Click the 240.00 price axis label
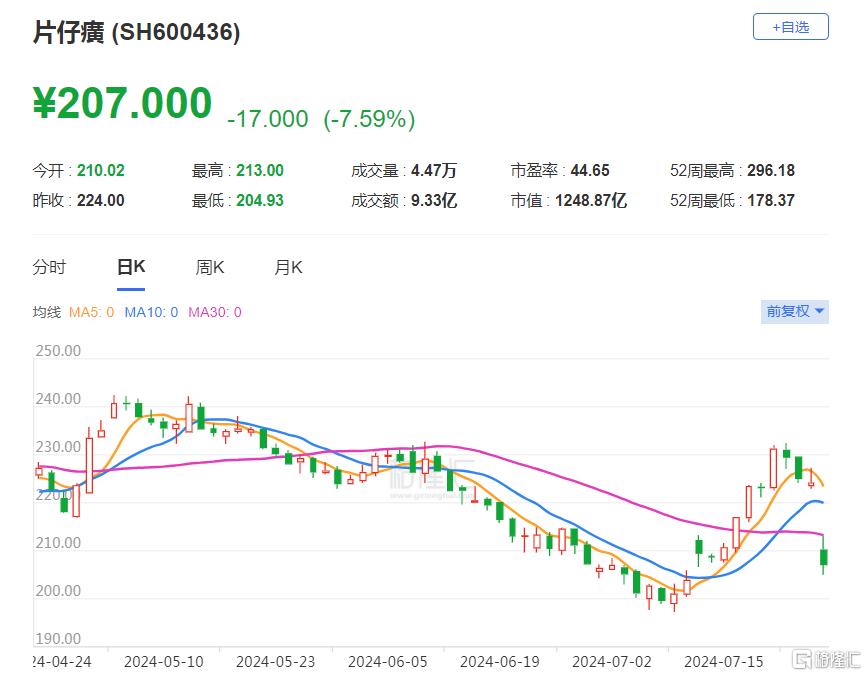 pos(58,399)
